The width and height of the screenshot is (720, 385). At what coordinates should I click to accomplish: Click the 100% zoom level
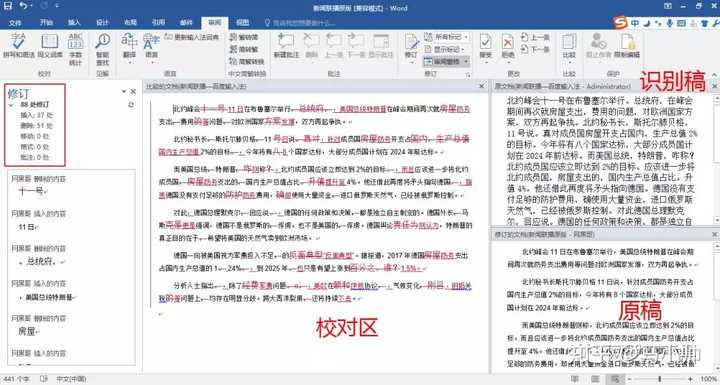pyautogui.click(x=709, y=379)
